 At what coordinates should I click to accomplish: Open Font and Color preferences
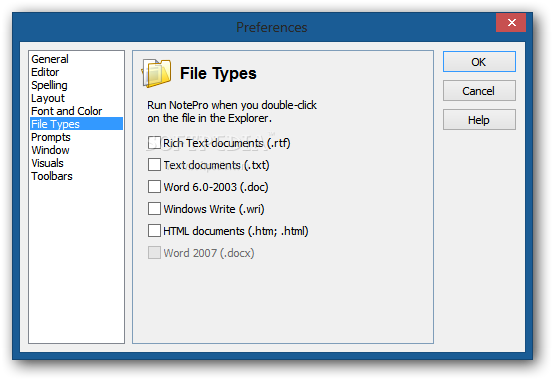(67, 111)
